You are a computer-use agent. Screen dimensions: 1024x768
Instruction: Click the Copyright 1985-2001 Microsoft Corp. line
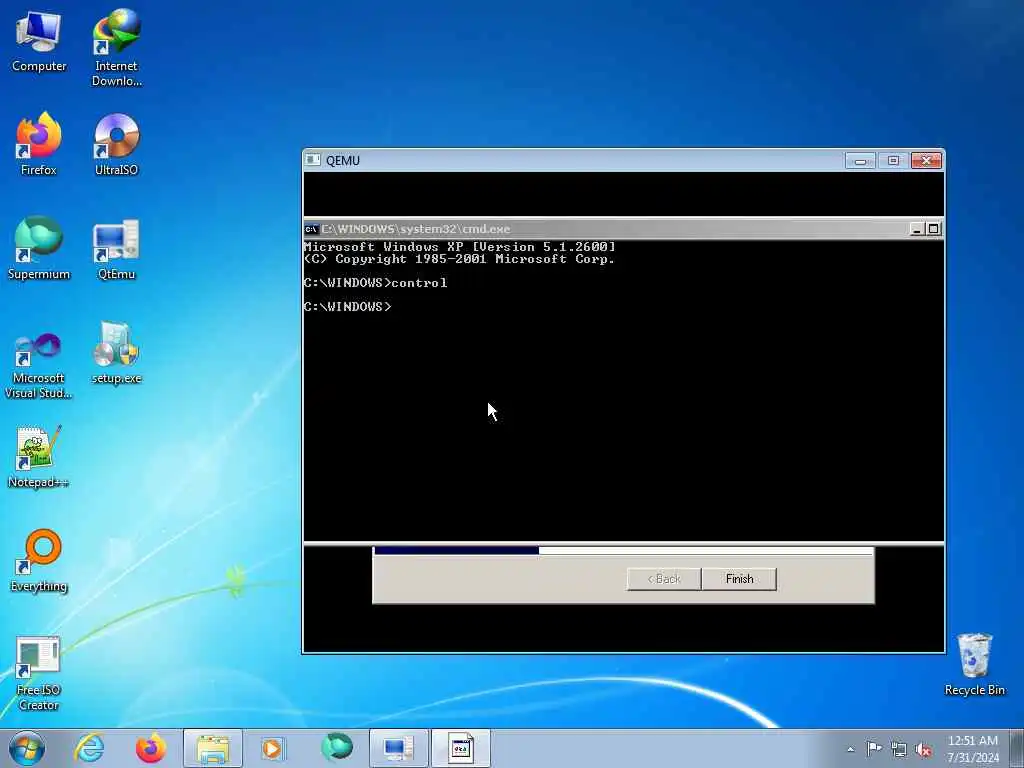click(460, 259)
